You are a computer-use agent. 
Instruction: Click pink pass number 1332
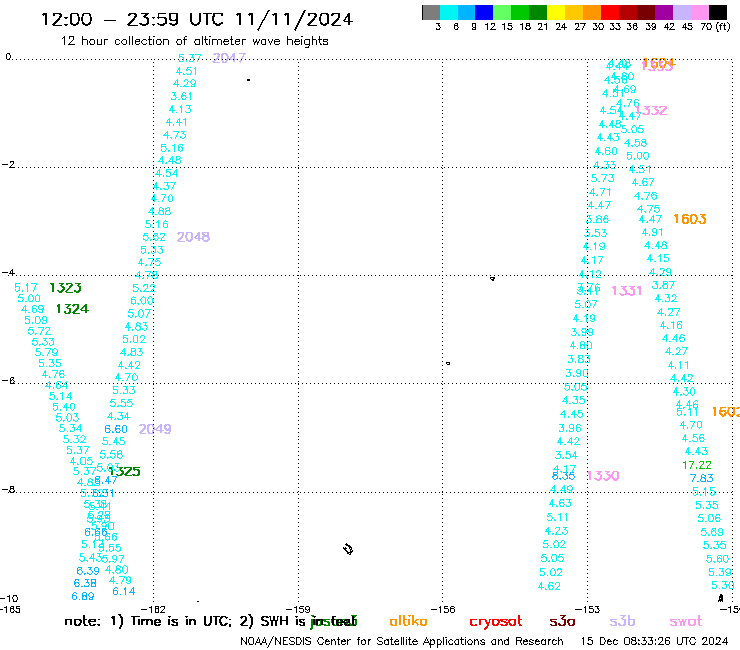651,110
